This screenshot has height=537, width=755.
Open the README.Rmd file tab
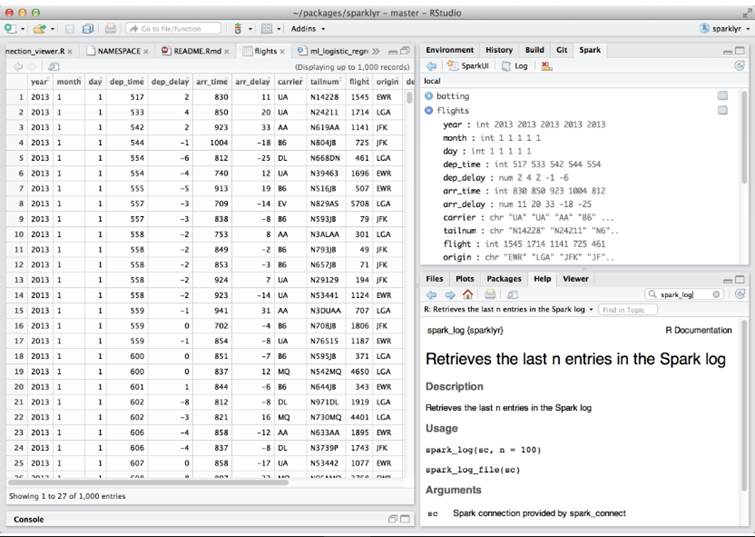click(195, 49)
